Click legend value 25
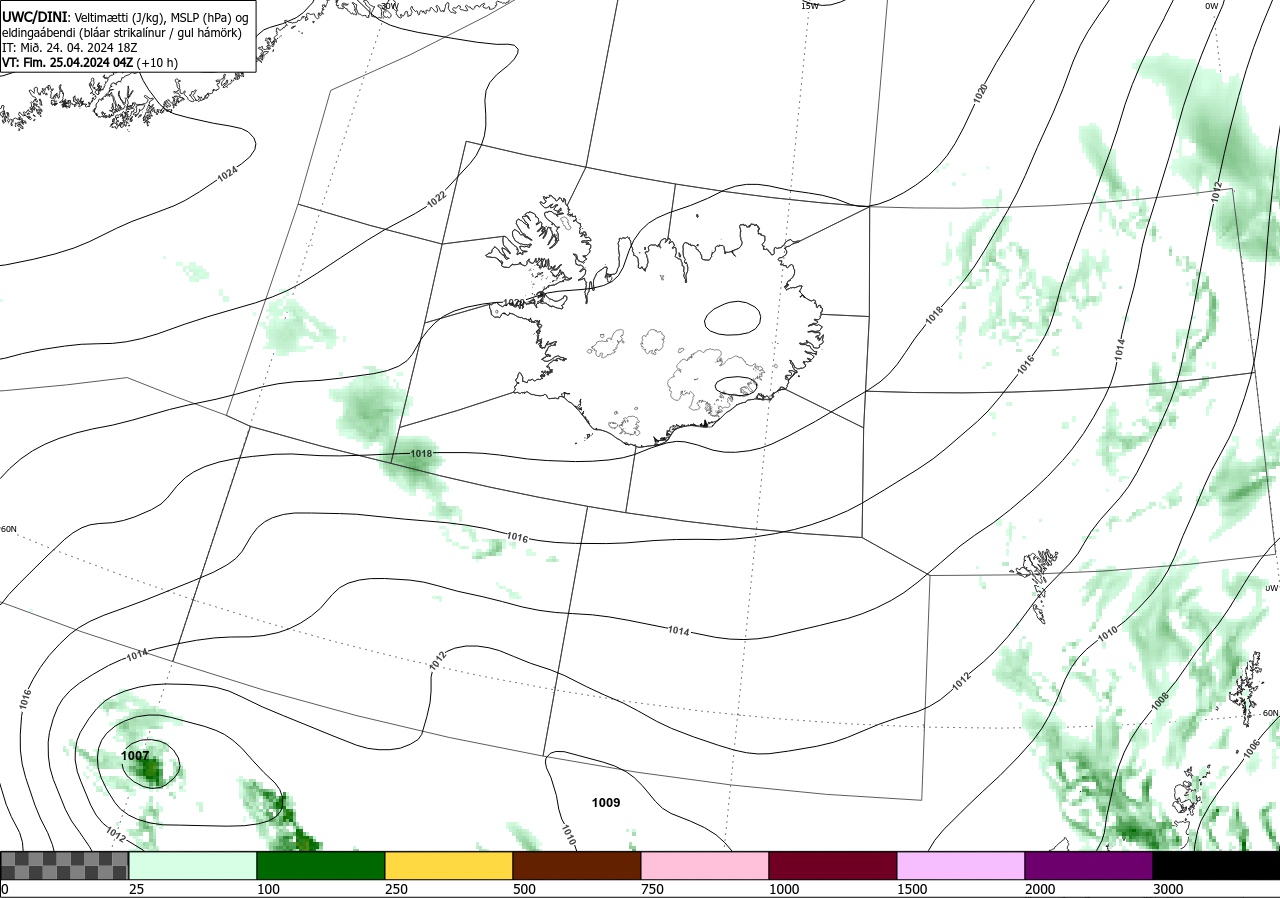Viewport: 1280px width, 898px height. (x=136, y=889)
